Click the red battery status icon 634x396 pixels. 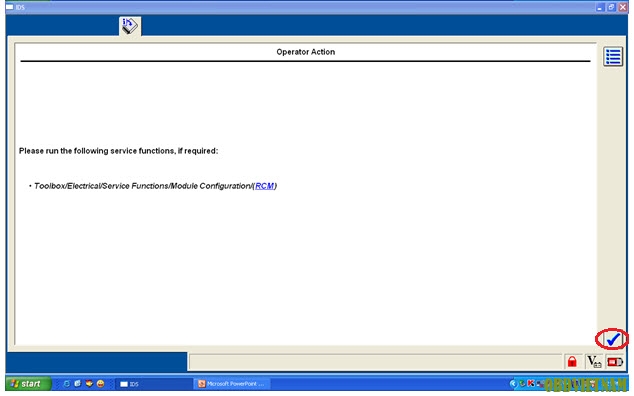[614, 361]
